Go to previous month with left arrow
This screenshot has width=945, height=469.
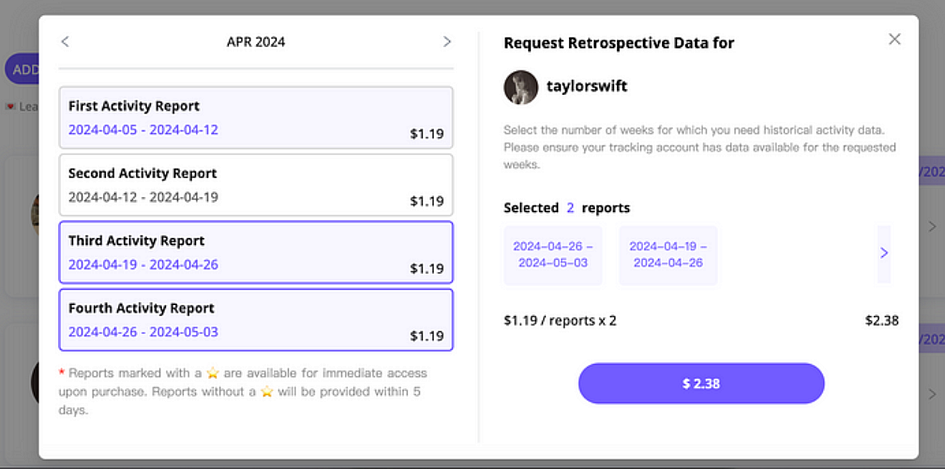coord(65,42)
